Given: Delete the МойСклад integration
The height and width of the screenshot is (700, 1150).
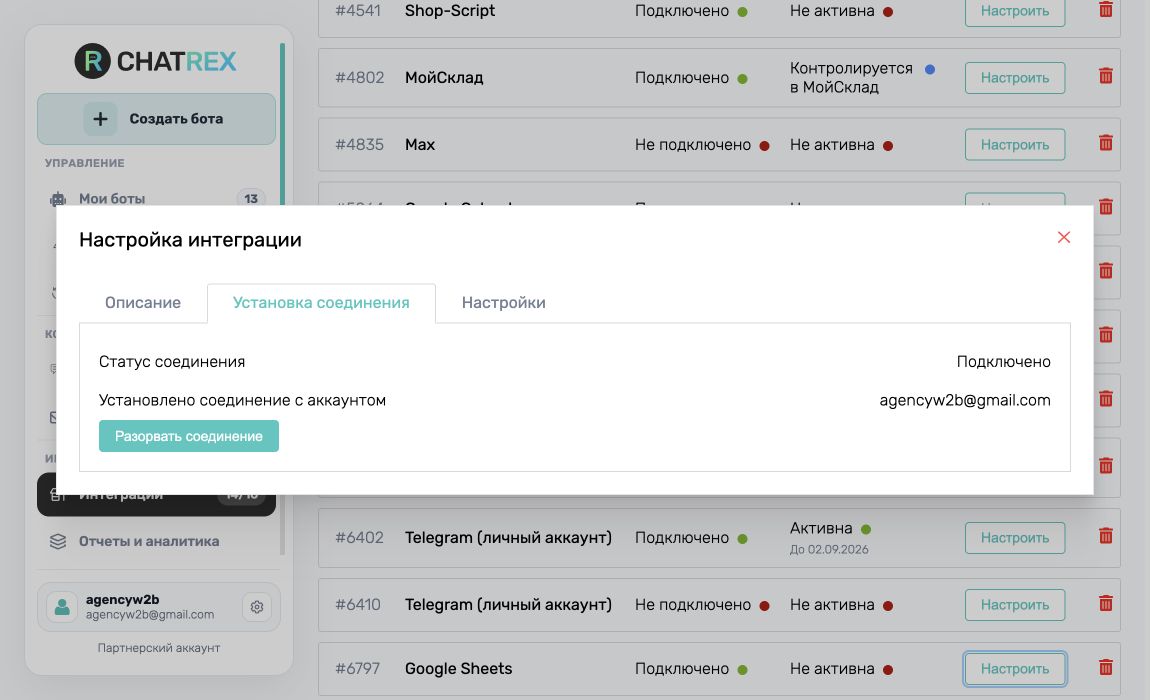Looking at the screenshot, I should coord(1105,76).
